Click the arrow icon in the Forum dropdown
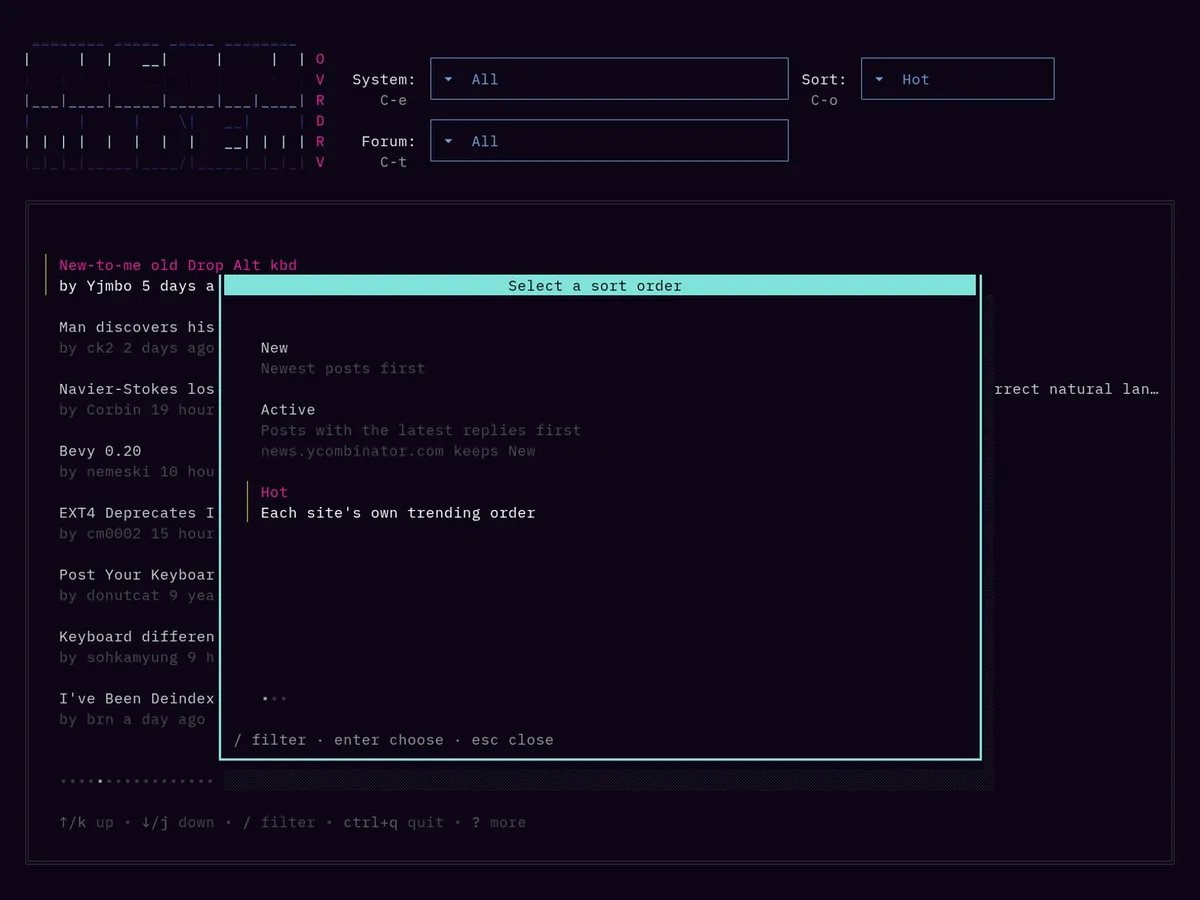The image size is (1200, 900). click(x=448, y=141)
